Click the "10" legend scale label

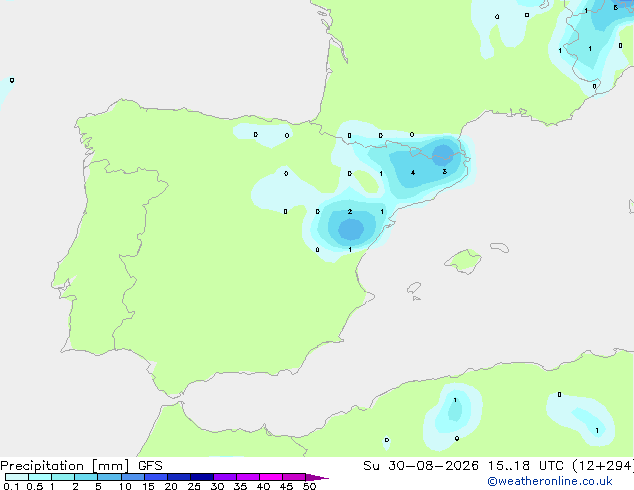125,486
